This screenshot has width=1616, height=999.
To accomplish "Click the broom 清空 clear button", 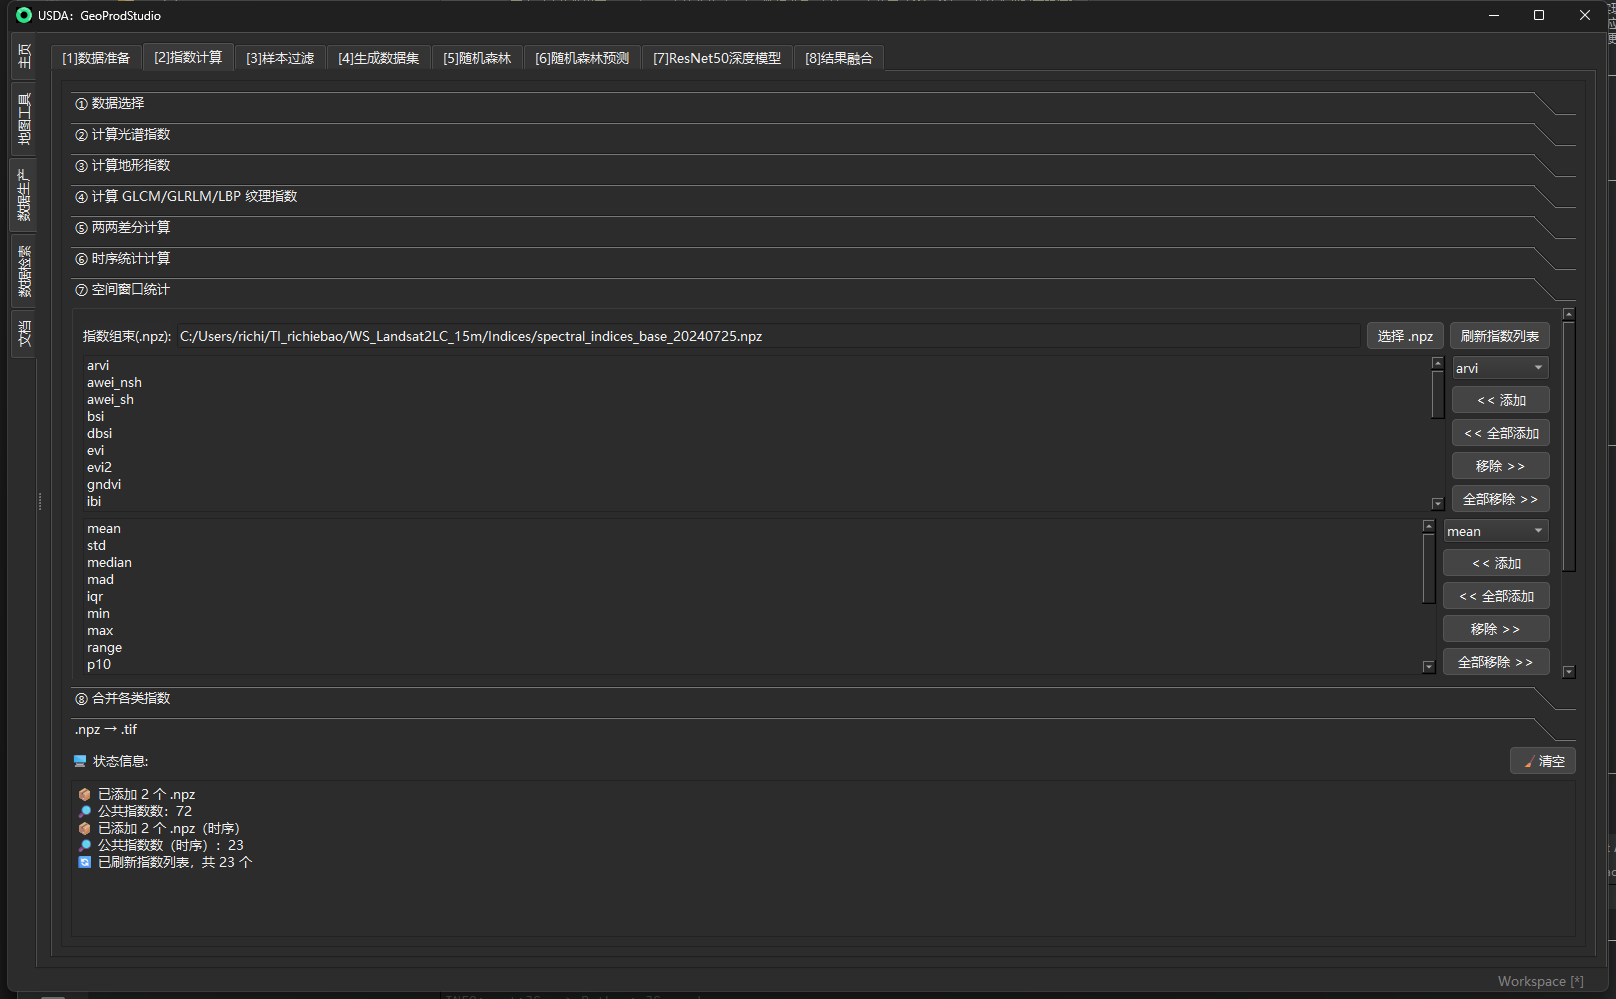I will [1542, 761].
